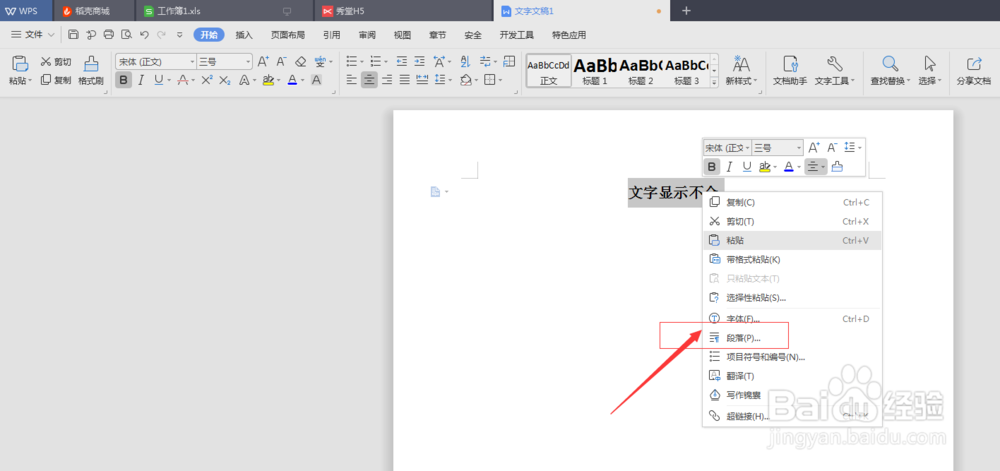Click the strikethrough icon in ribbon
Image resolution: width=1000 pixels, height=471 pixels.
[183, 80]
